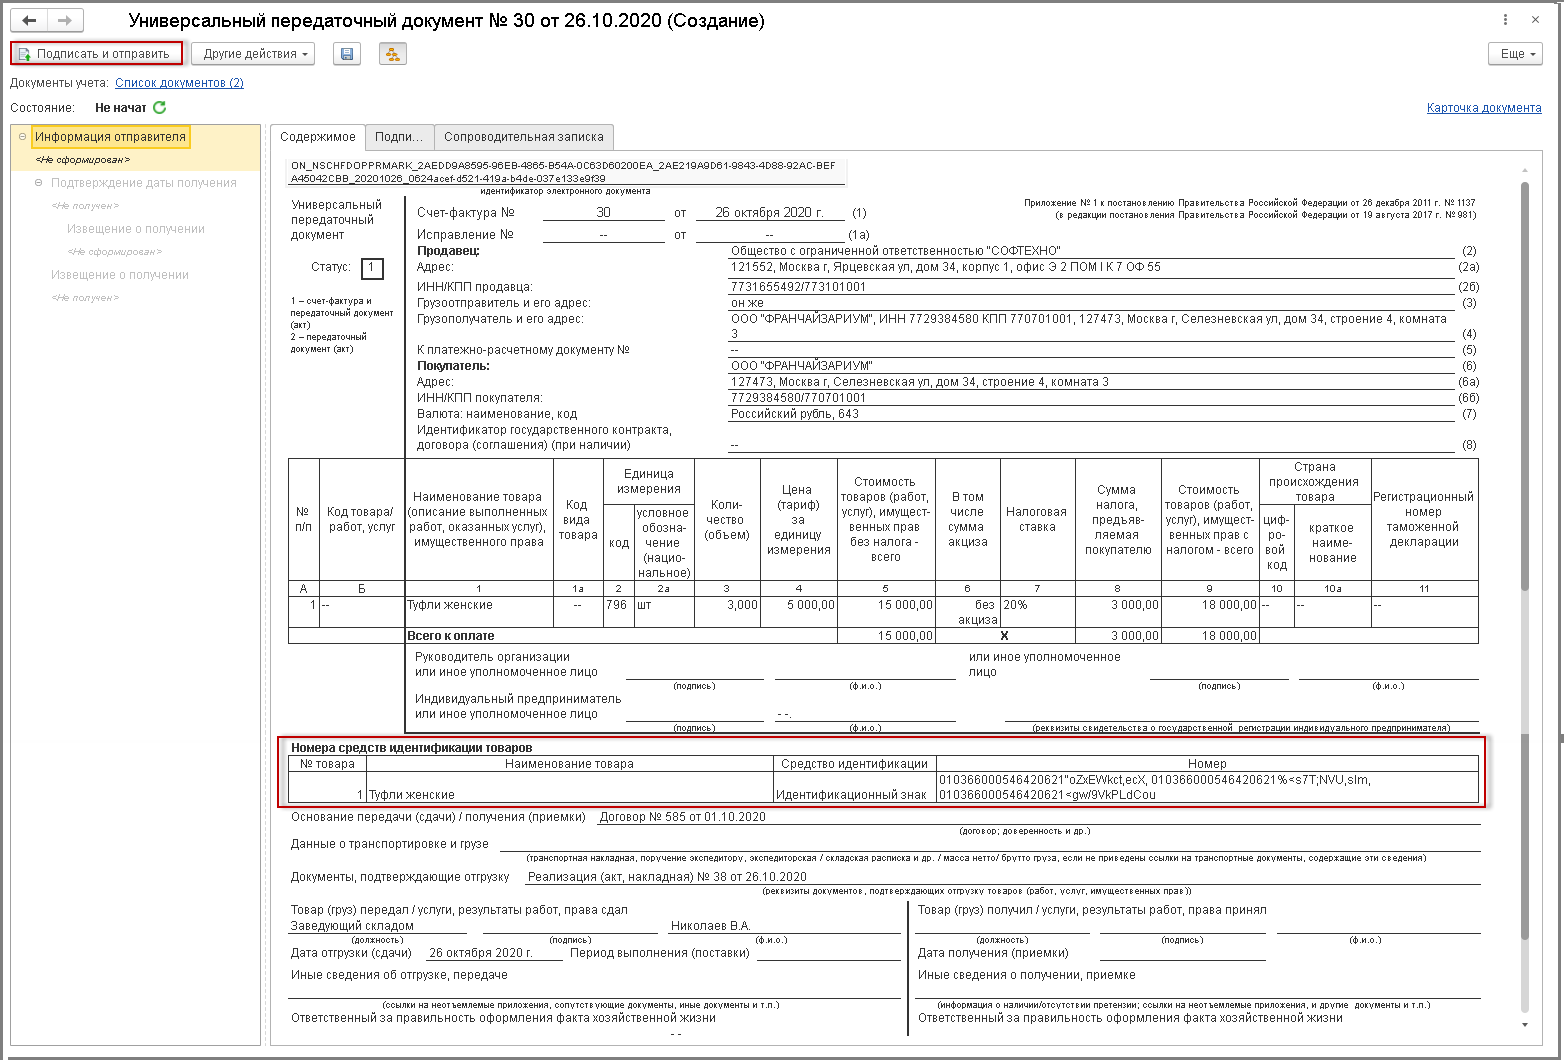Image resolution: width=1564 pixels, height=1060 pixels.
Task: Click the price cell 5 000,00
Action: click(798, 612)
